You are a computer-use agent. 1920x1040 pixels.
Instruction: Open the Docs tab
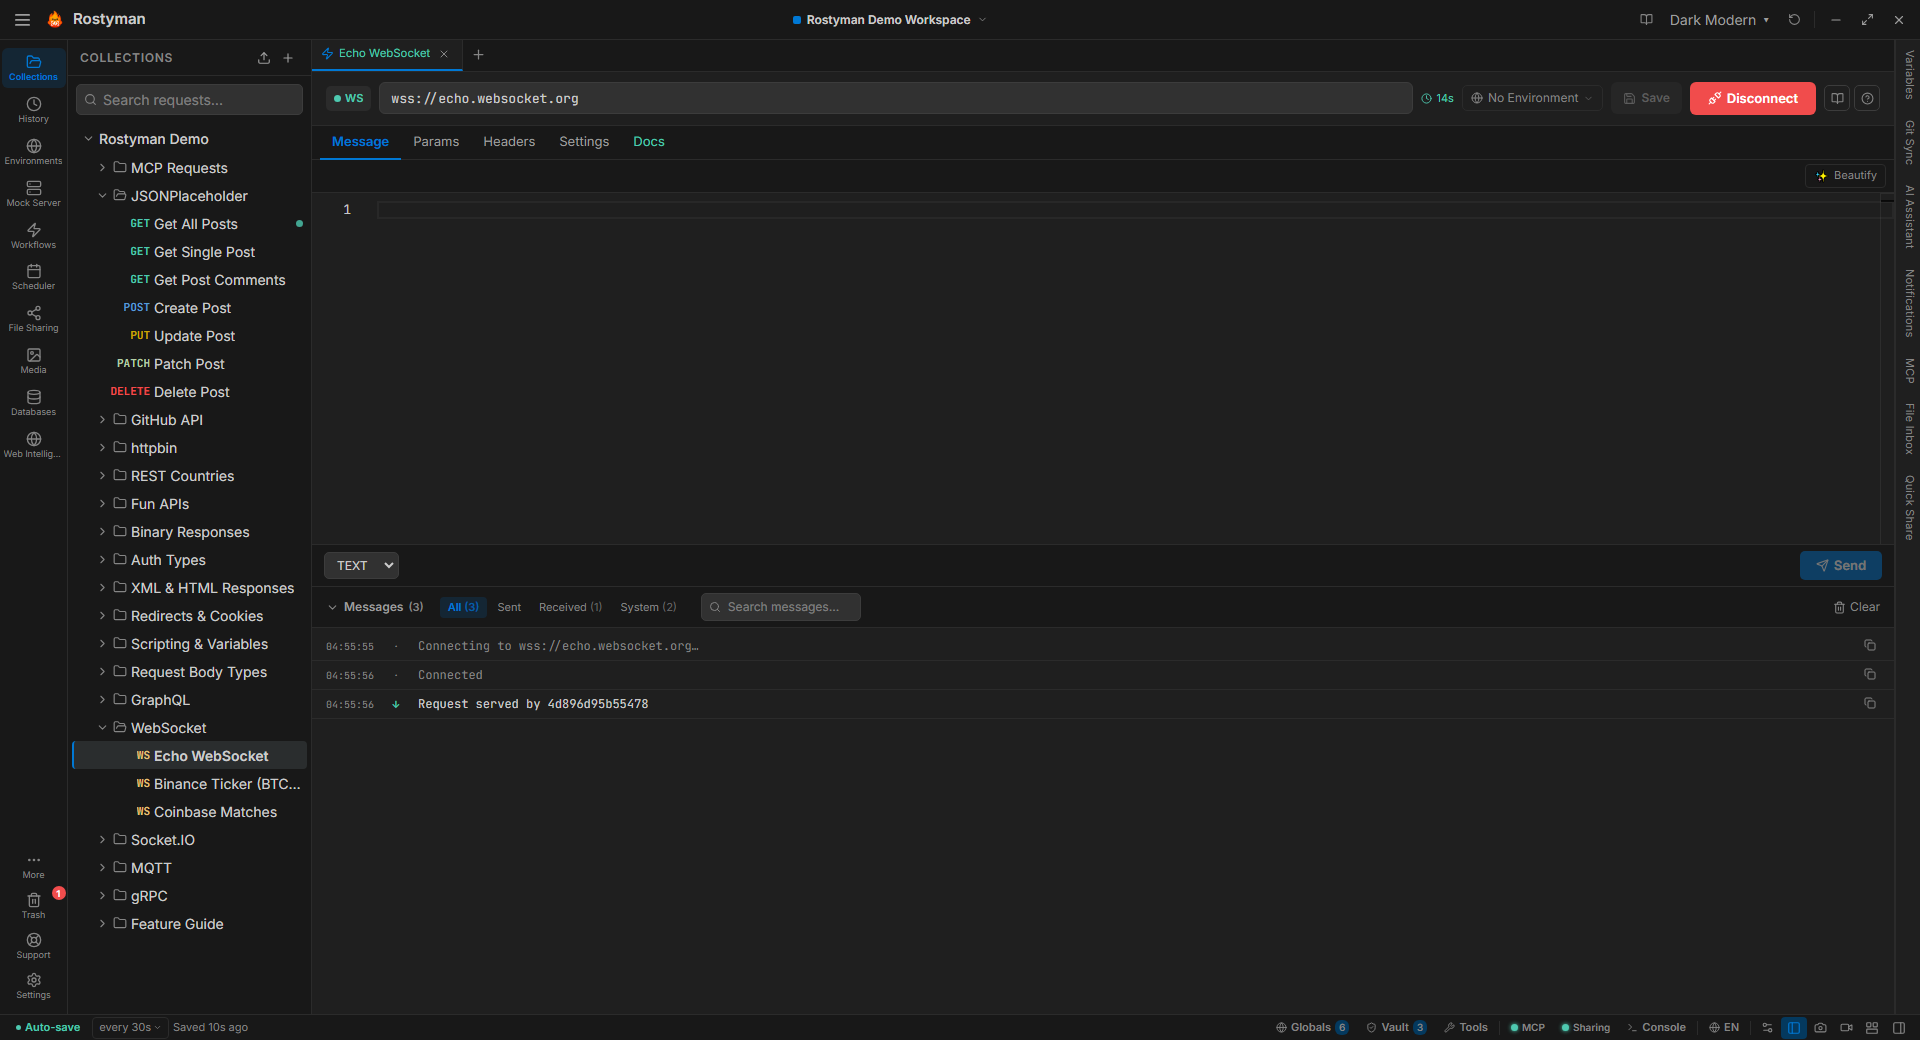pyautogui.click(x=649, y=142)
